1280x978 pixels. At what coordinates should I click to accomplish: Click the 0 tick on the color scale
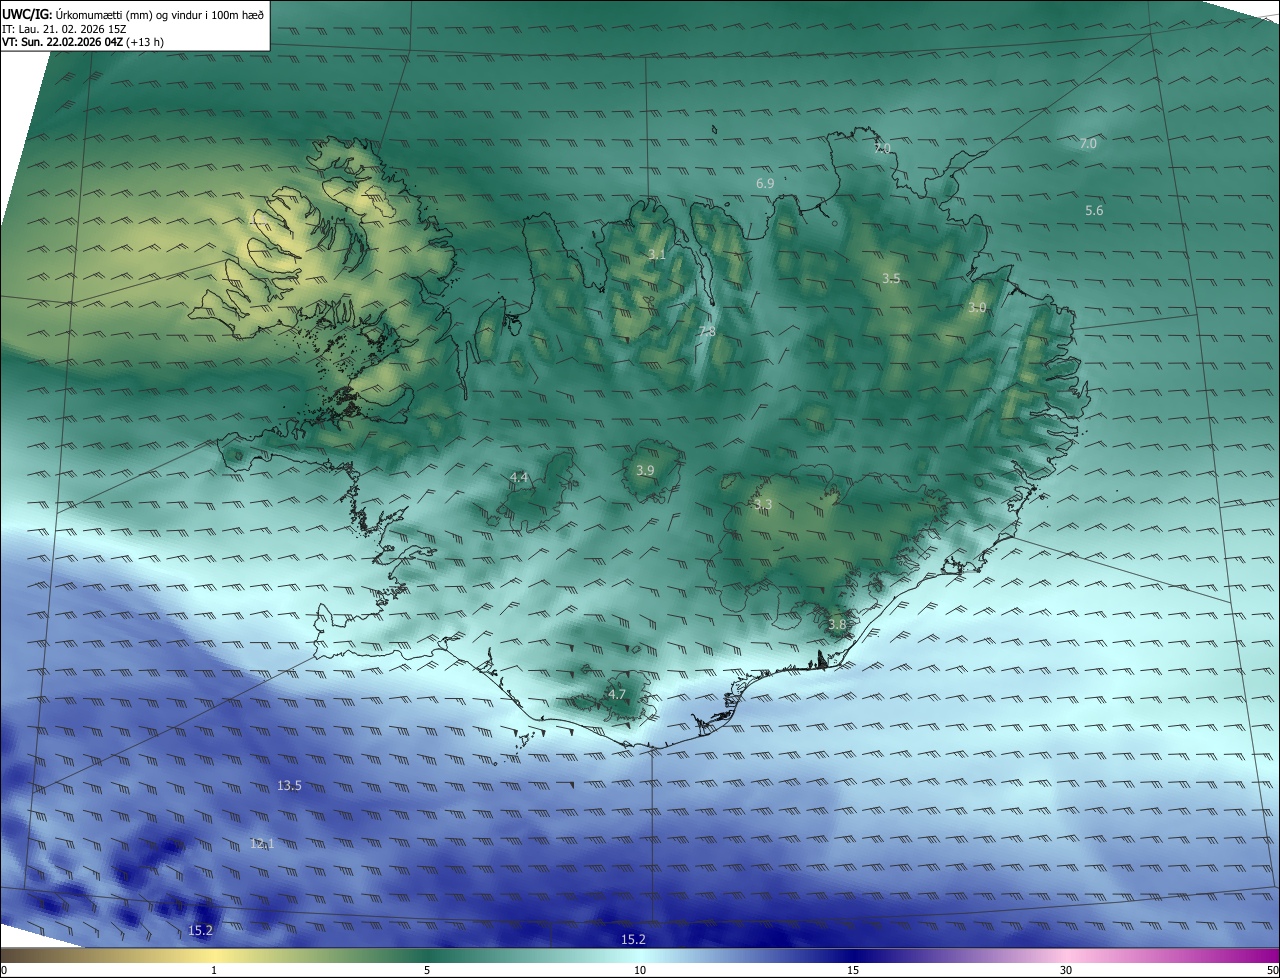tap(4, 970)
